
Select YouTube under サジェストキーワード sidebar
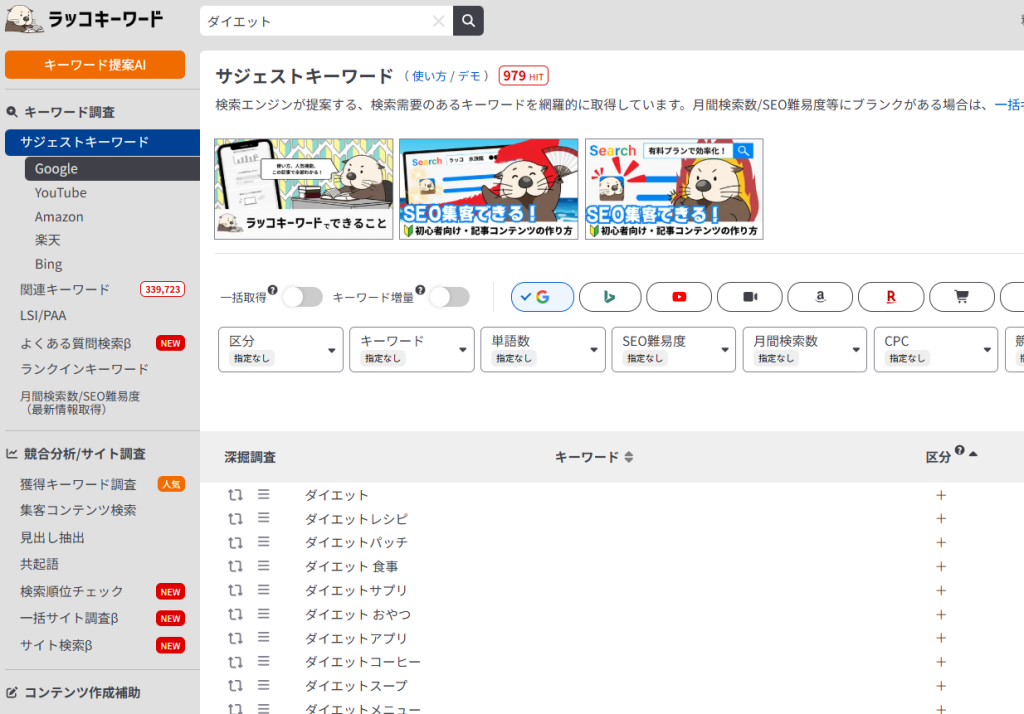pos(60,193)
